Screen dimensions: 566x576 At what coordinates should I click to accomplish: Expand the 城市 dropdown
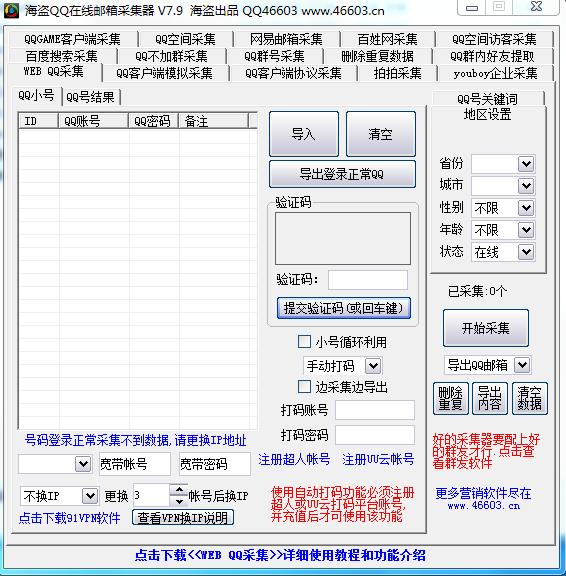click(x=526, y=186)
